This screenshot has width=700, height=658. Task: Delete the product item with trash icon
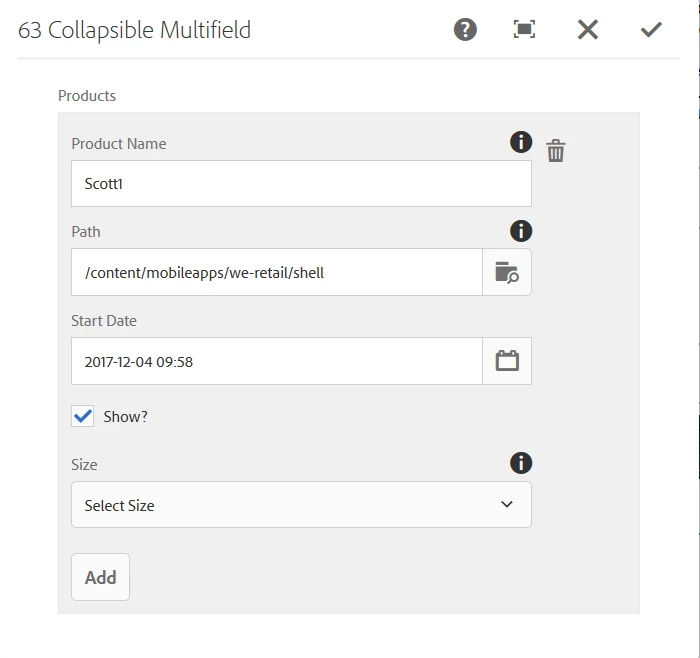point(556,151)
